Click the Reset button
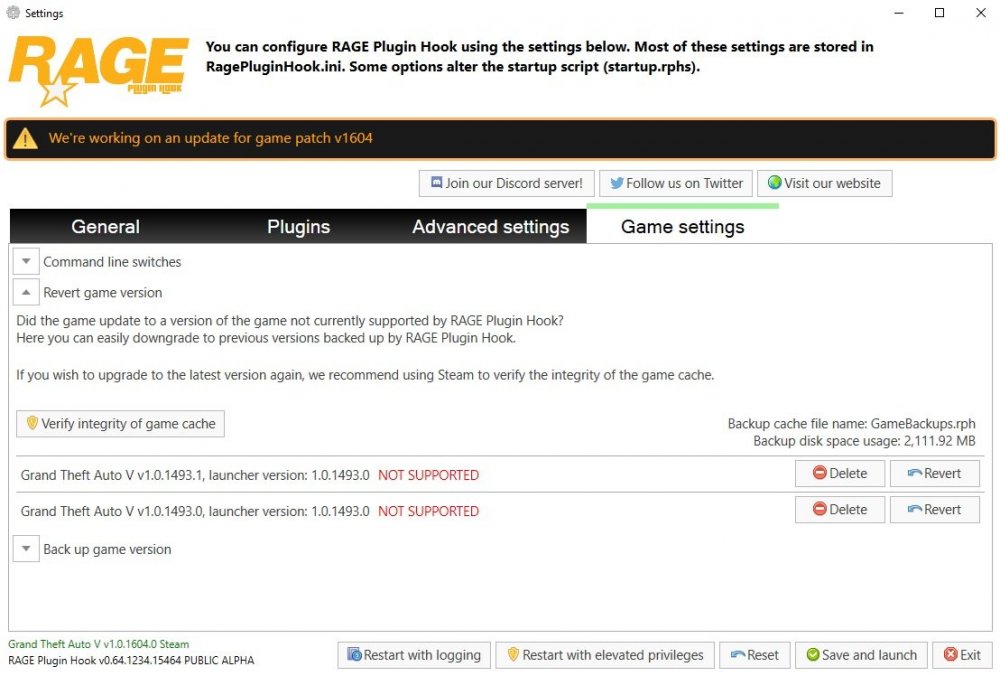Viewport: 1000px width, 676px height. [x=755, y=655]
